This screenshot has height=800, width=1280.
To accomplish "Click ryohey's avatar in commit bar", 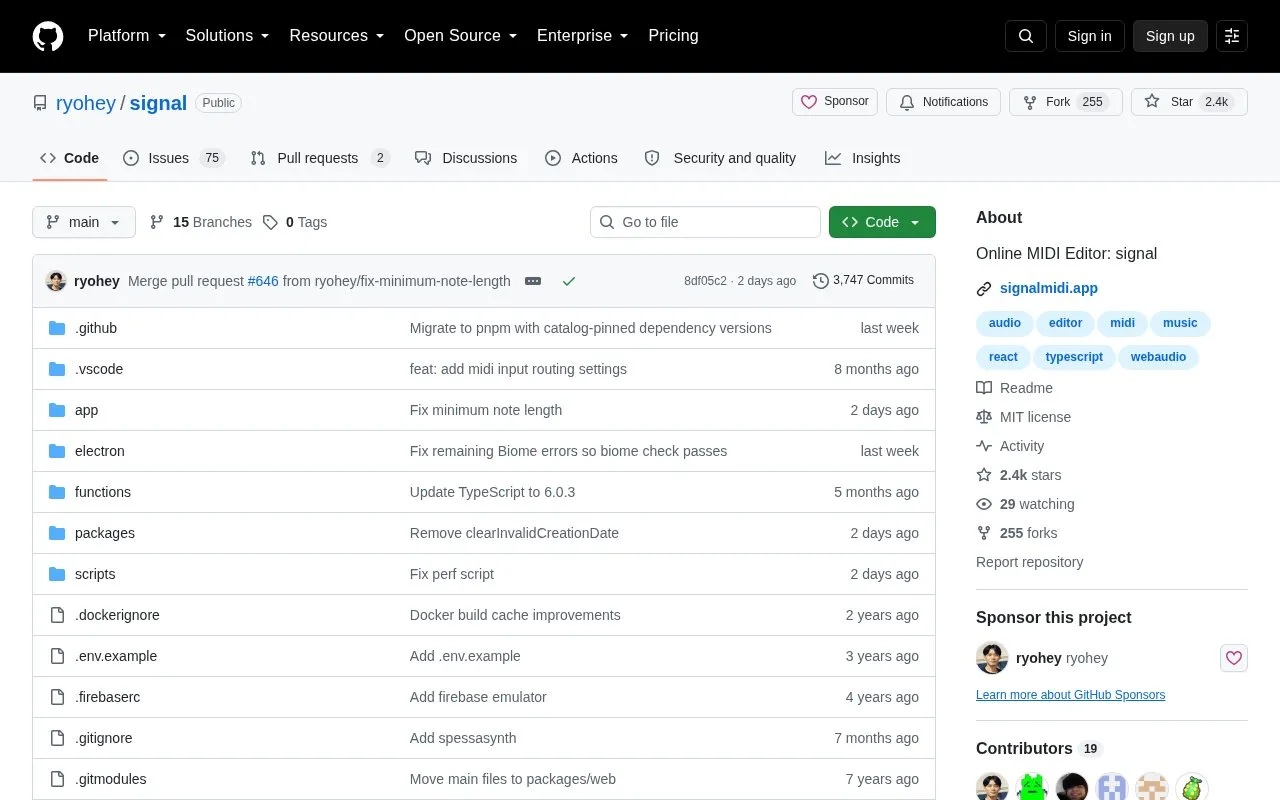I will (56, 281).
